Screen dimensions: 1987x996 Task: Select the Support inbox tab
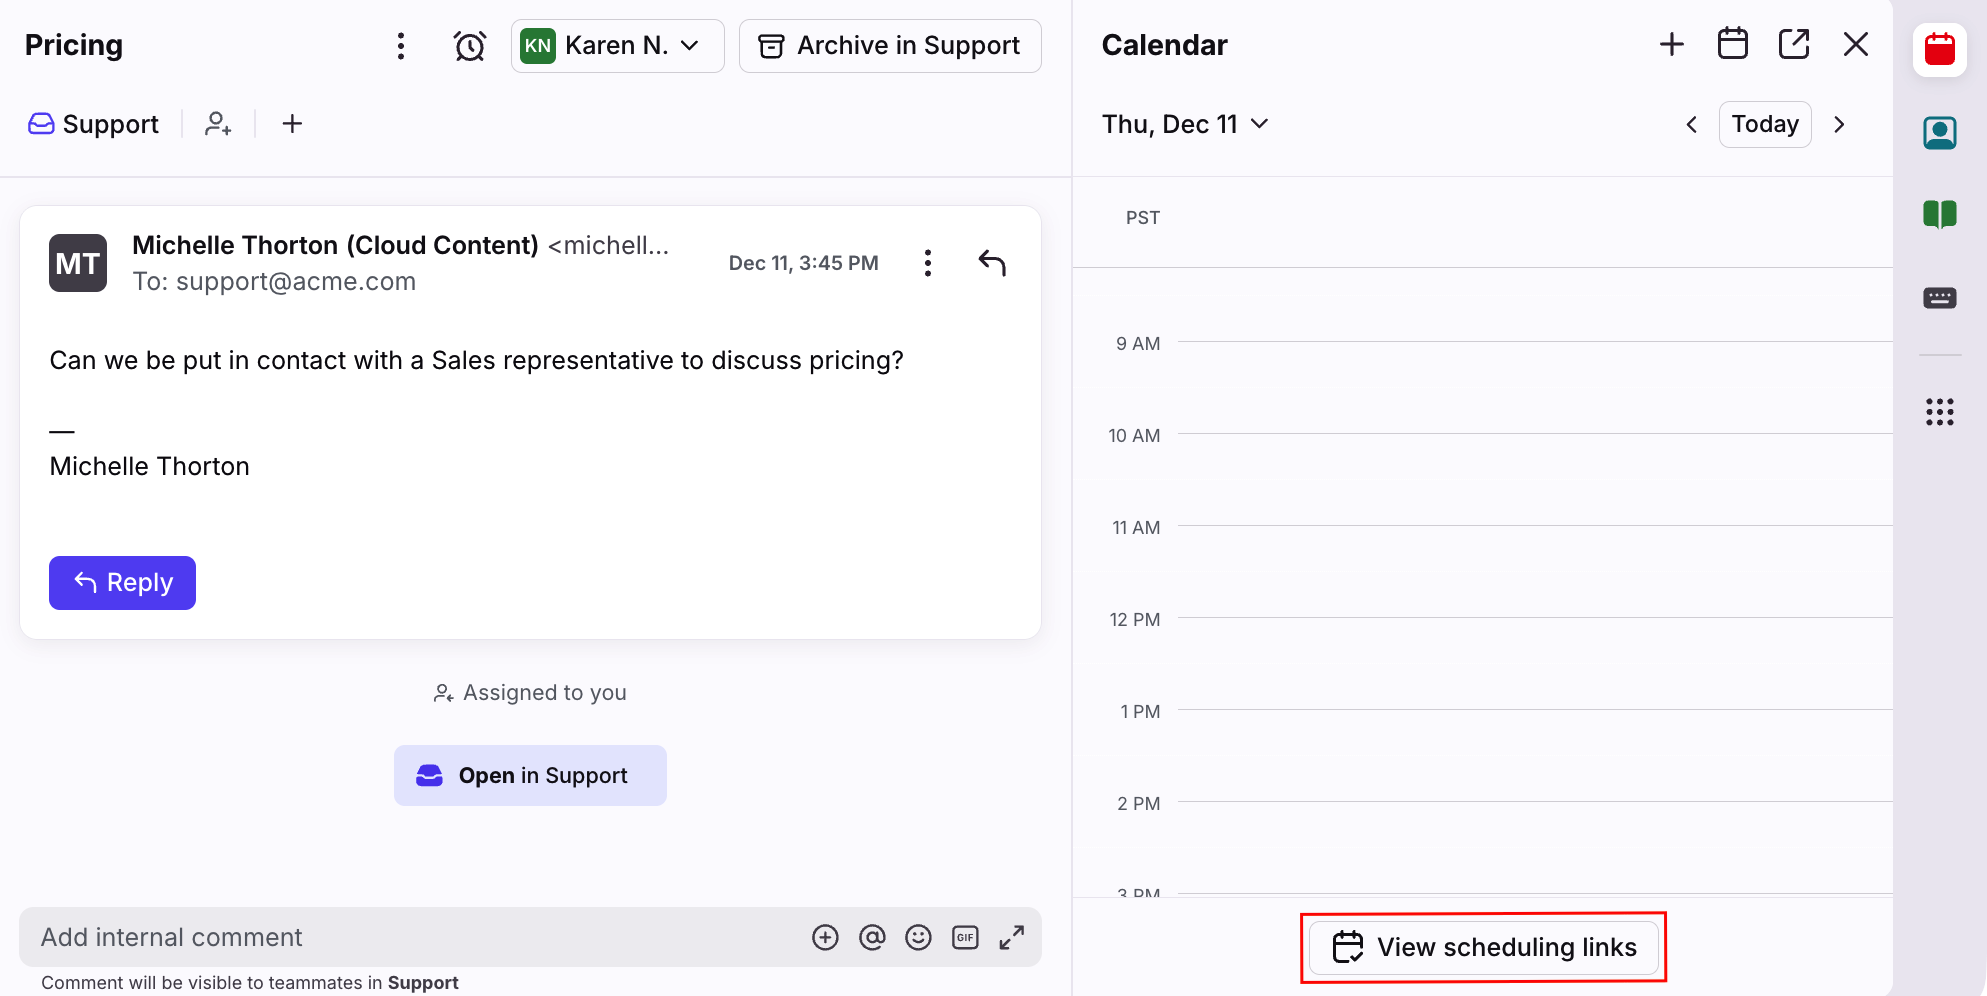[94, 124]
